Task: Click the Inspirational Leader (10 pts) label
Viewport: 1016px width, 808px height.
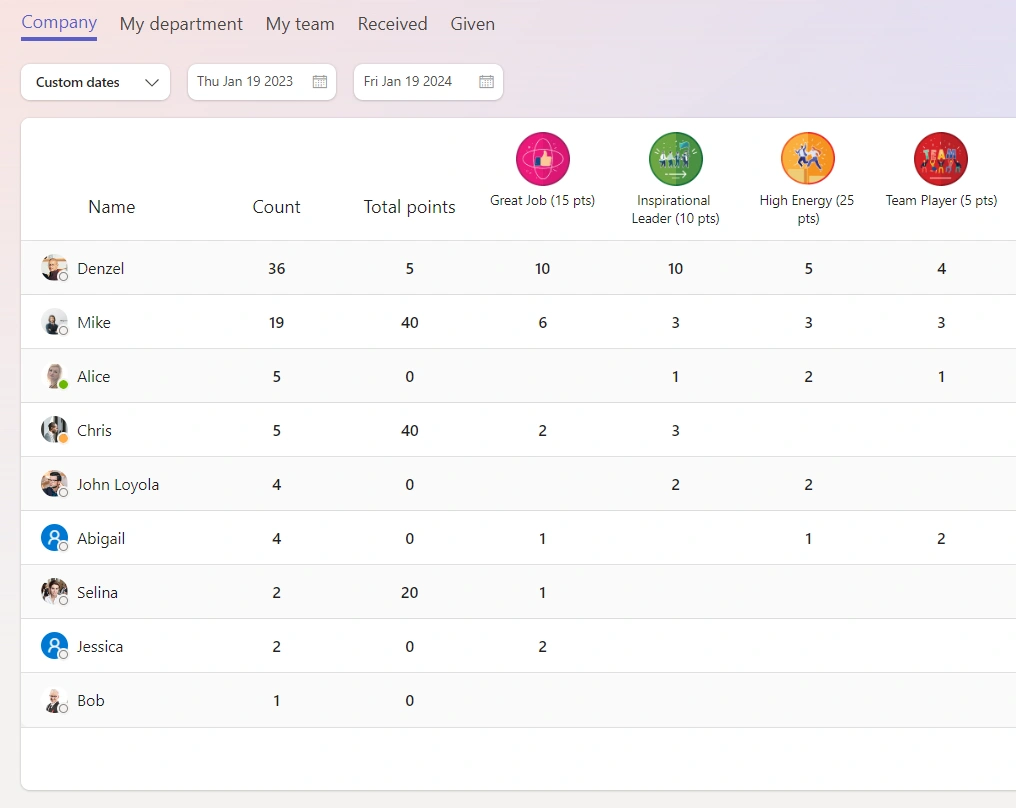Action: coord(675,209)
